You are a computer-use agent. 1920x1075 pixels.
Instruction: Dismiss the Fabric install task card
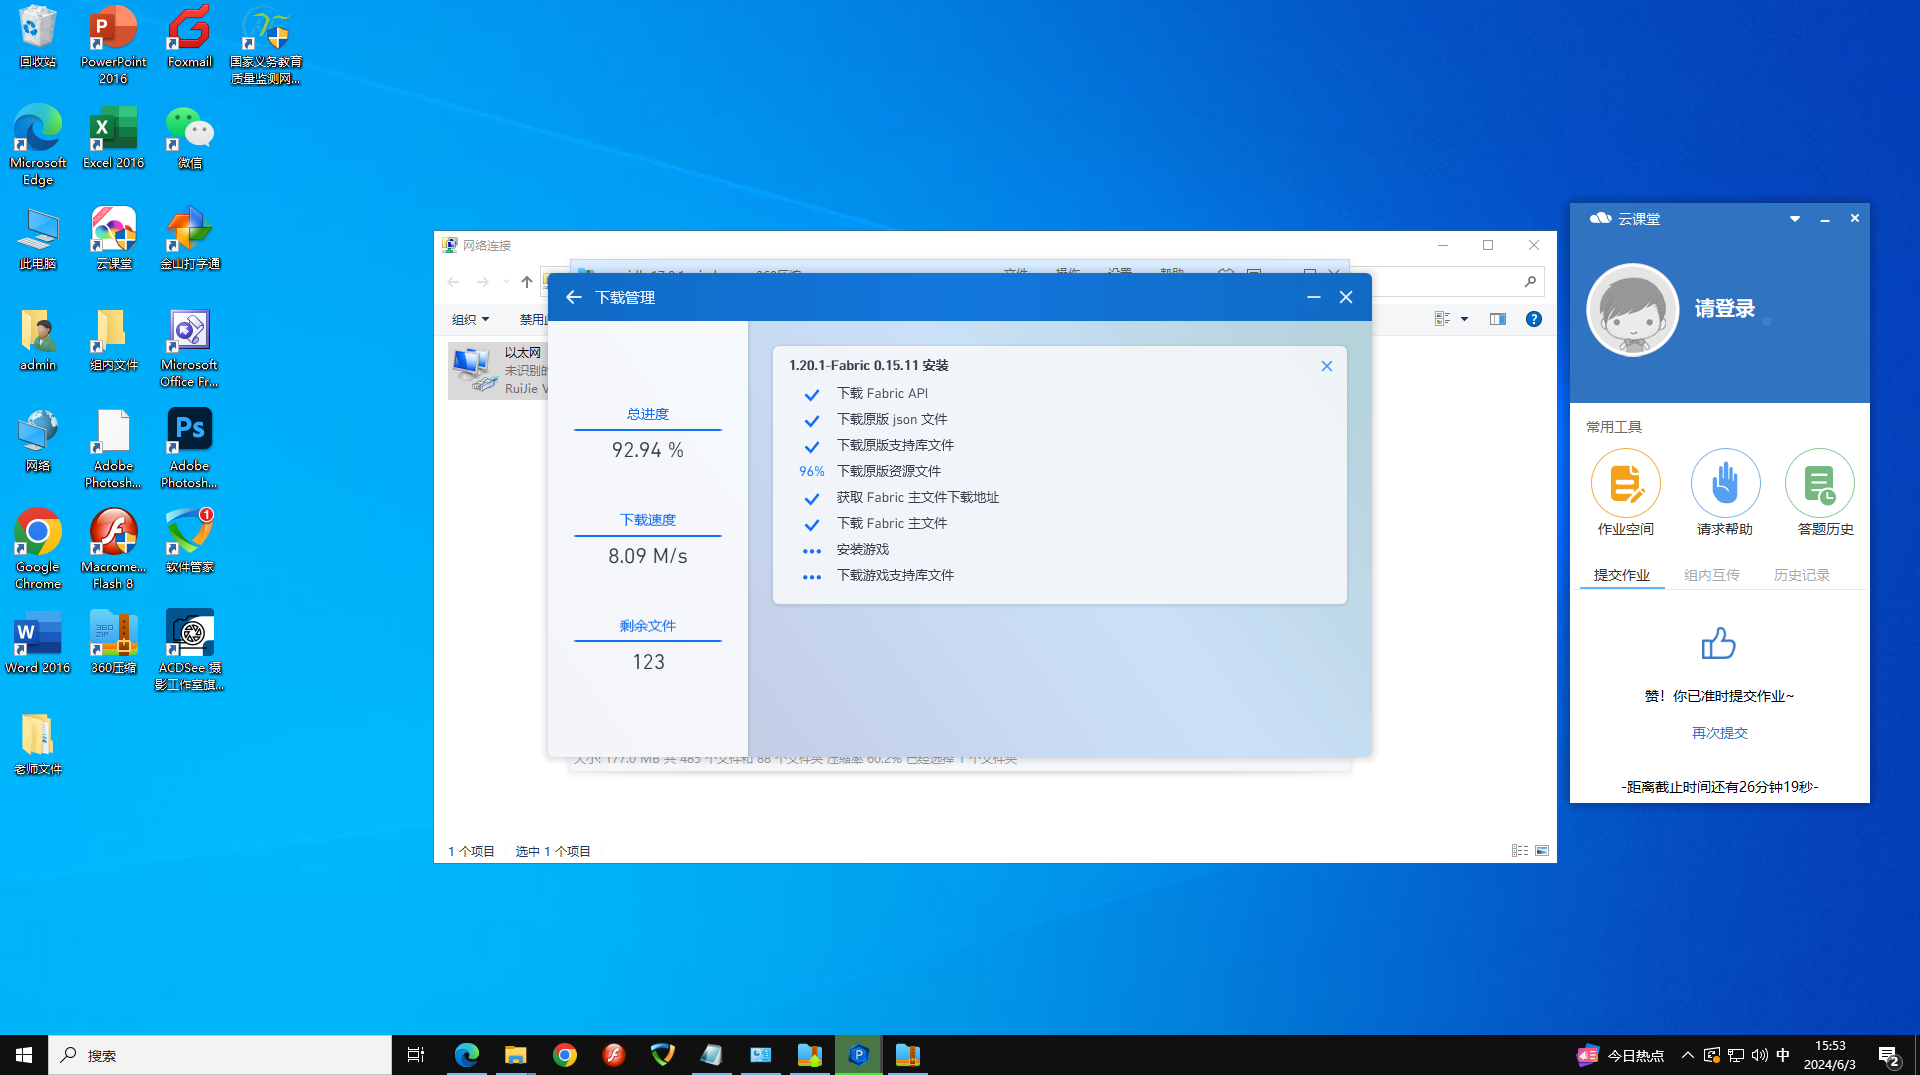coord(1326,366)
